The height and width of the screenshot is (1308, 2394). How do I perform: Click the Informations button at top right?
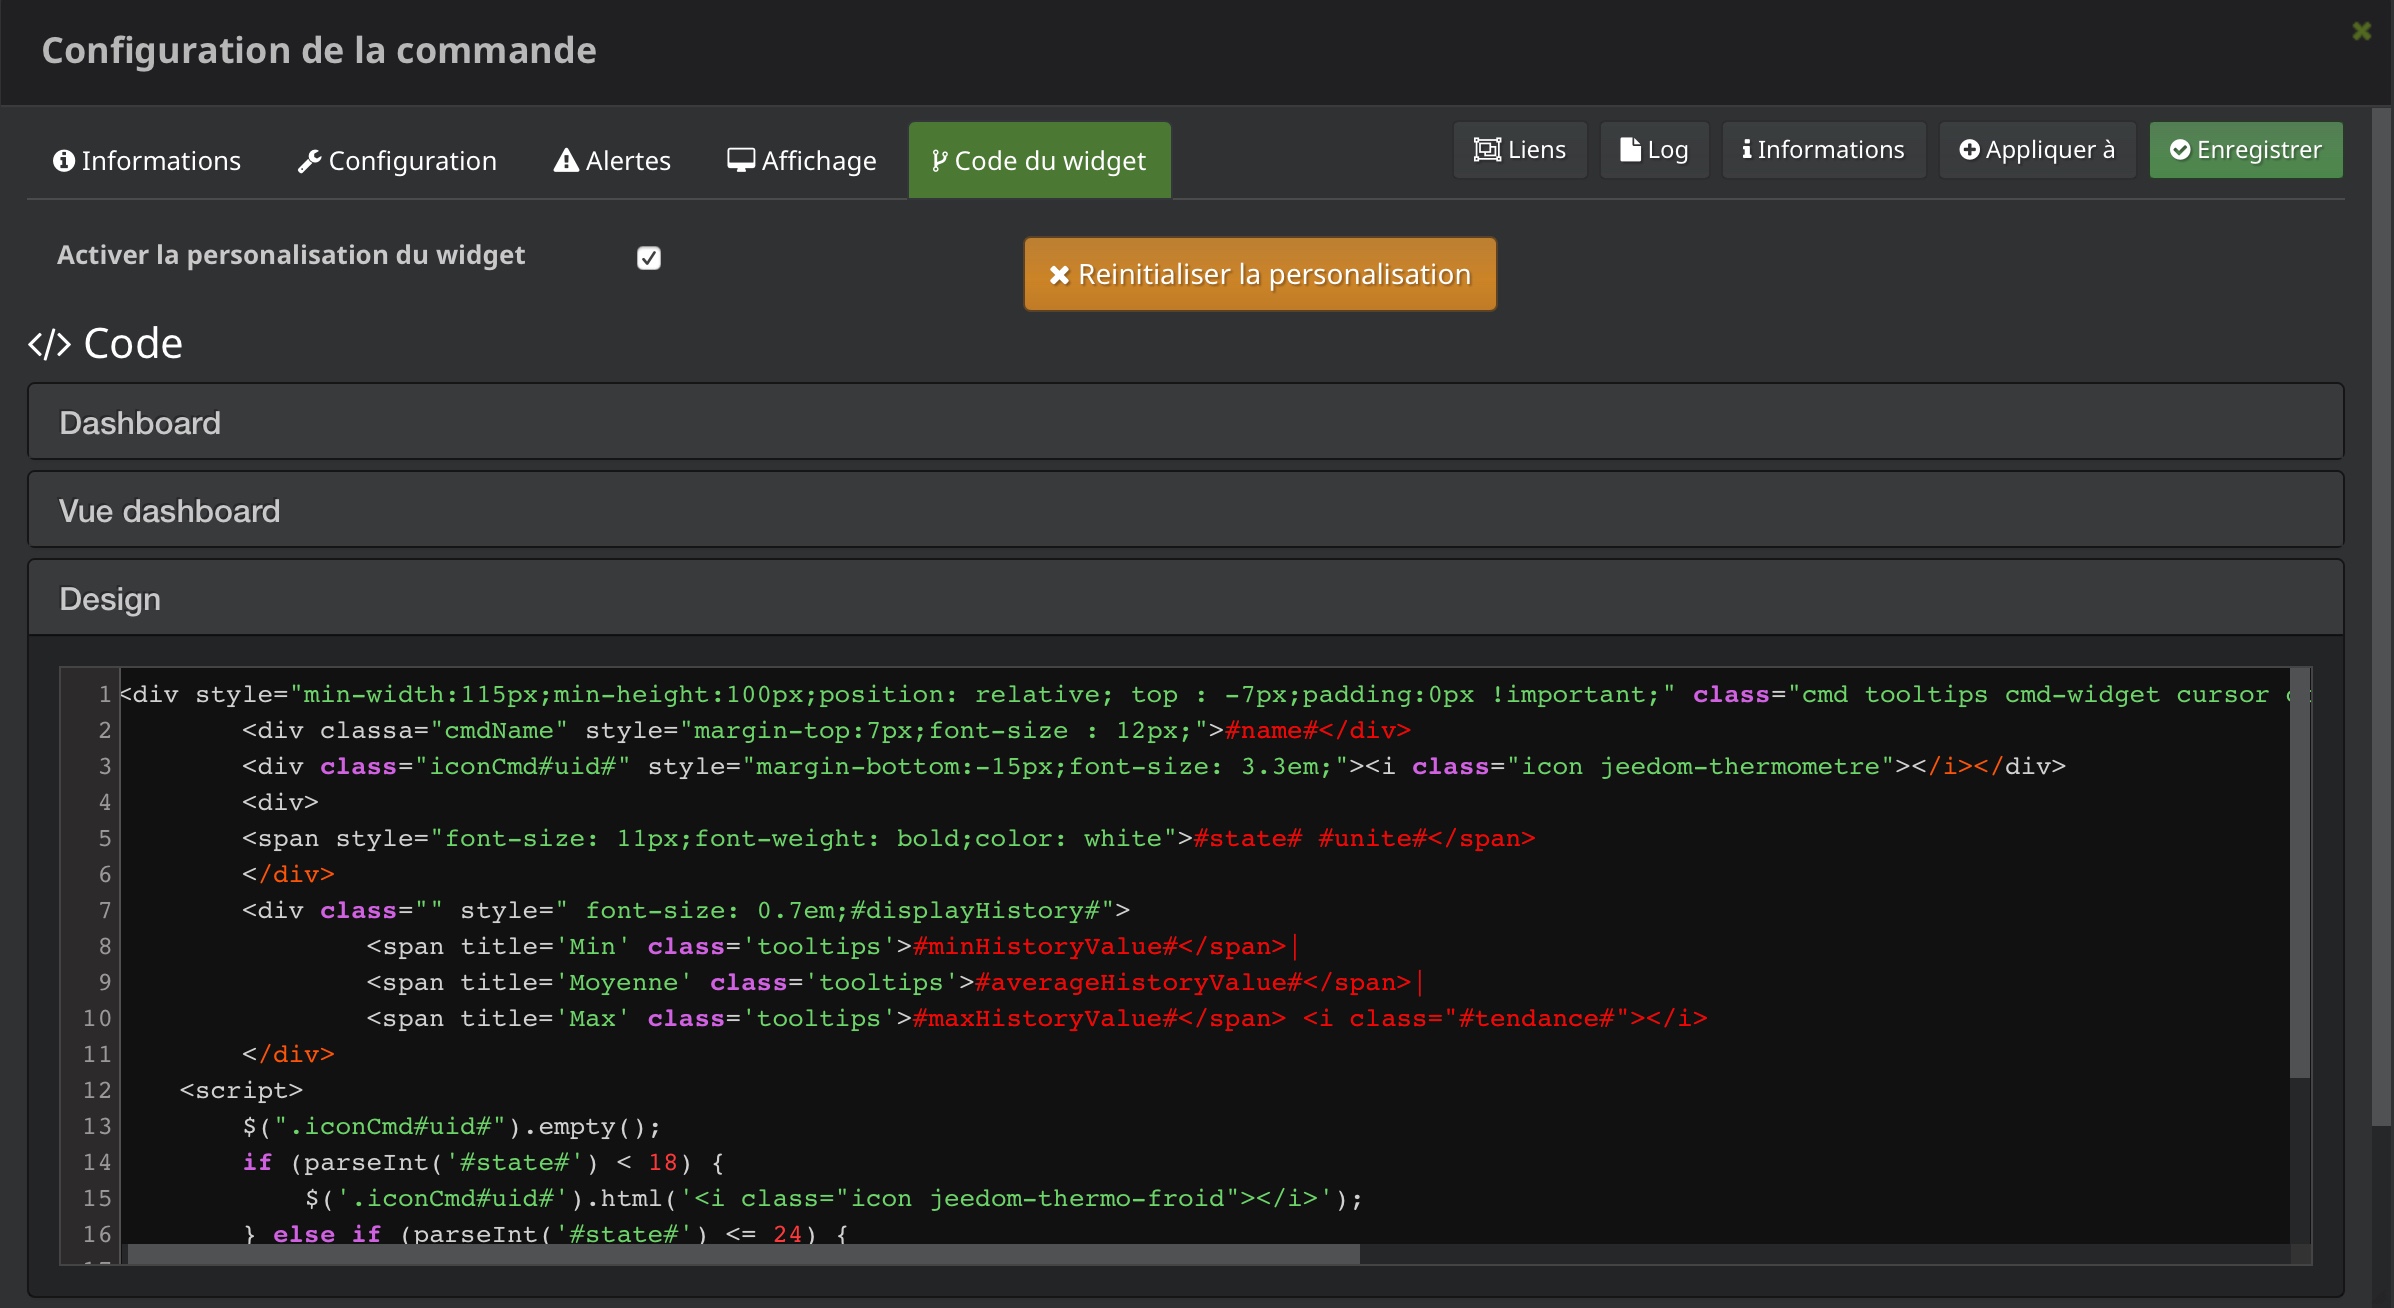pyautogui.click(x=1823, y=150)
